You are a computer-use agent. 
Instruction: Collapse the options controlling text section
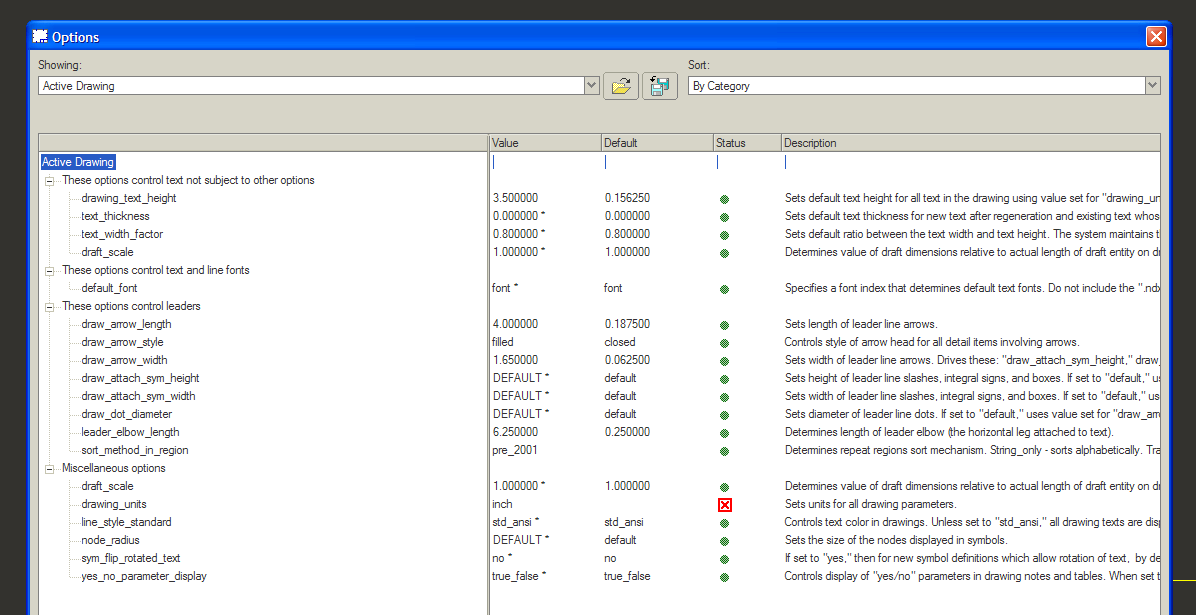point(47,180)
